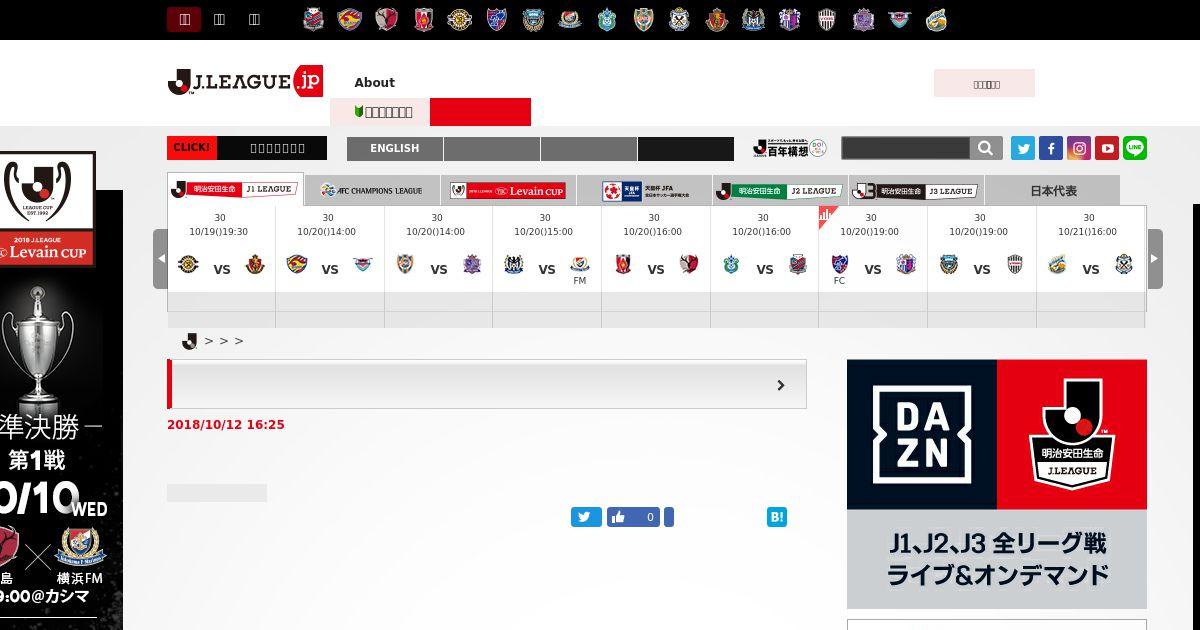
Task: Advance match carousel with right arrow
Action: coord(1155,258)
